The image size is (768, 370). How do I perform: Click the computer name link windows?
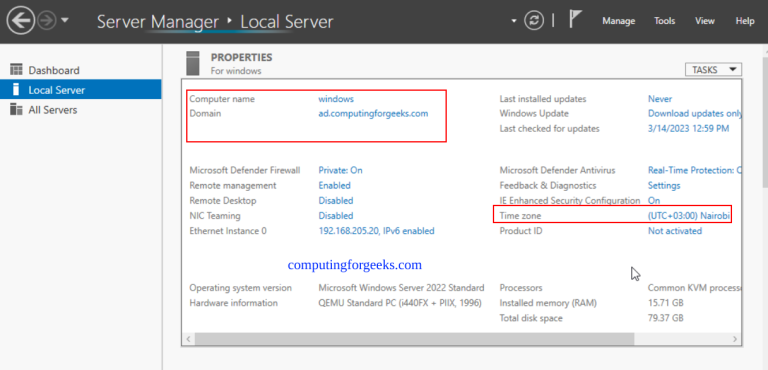coord(336,99)
